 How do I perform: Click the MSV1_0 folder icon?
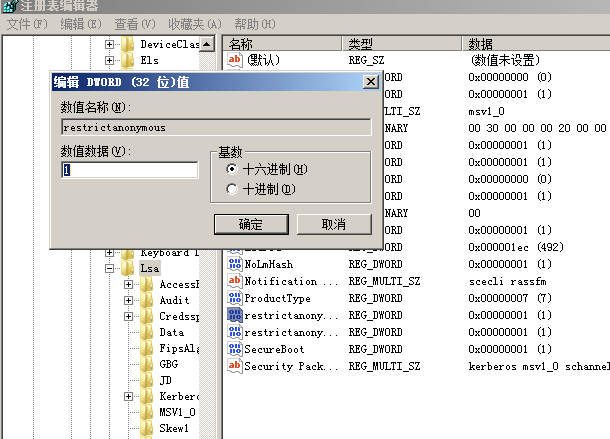pos(147,412)
